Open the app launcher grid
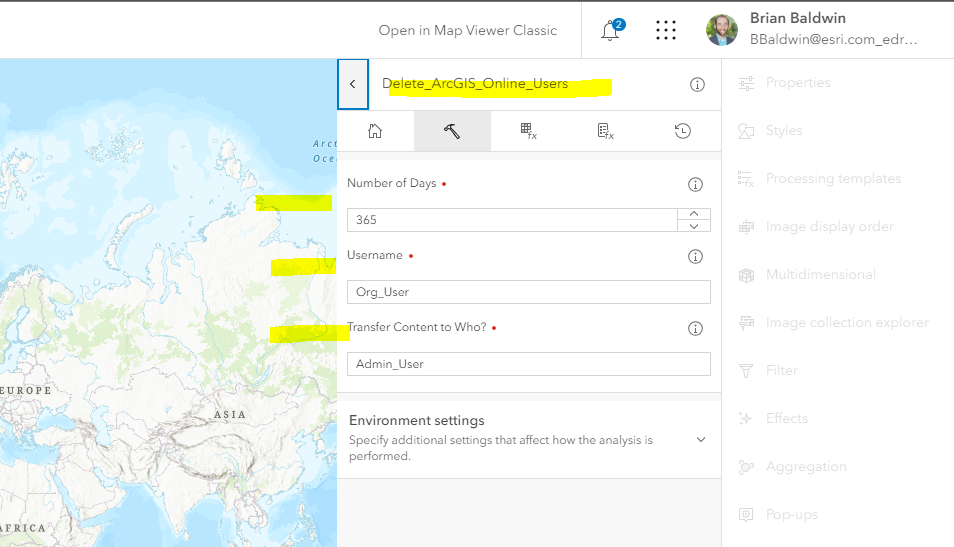This screenshot has height=547, width=954. (666, 30)
